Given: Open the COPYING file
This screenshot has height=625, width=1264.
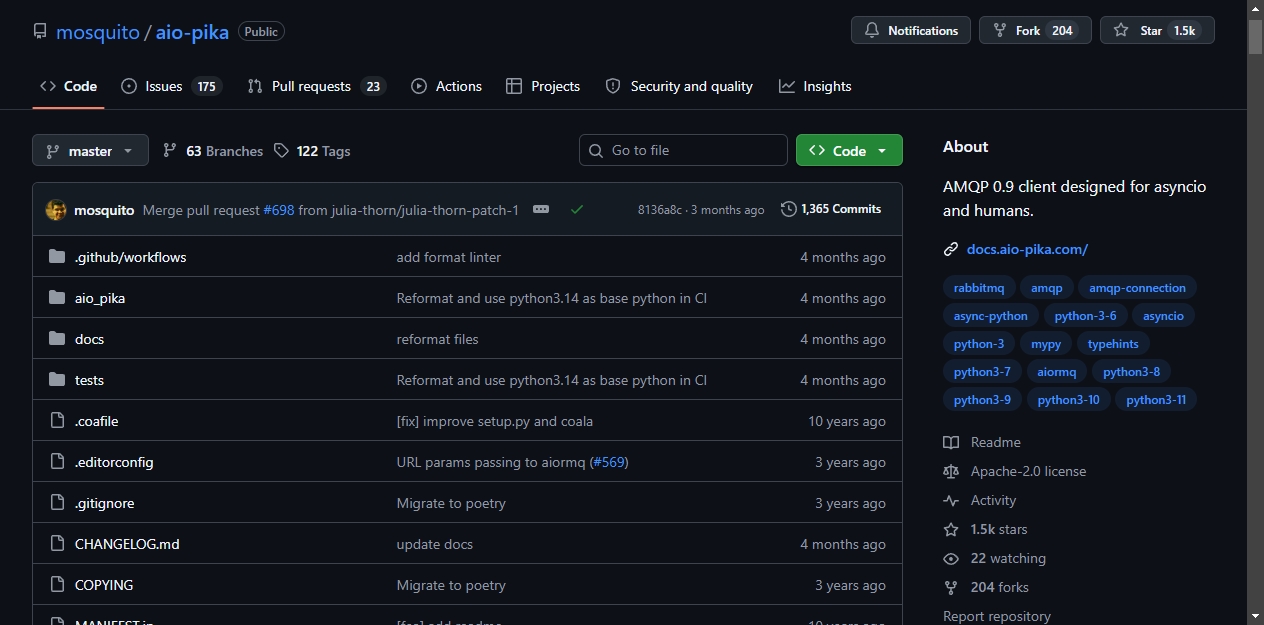Looking at the screenshot, I should tap(104, 585).
